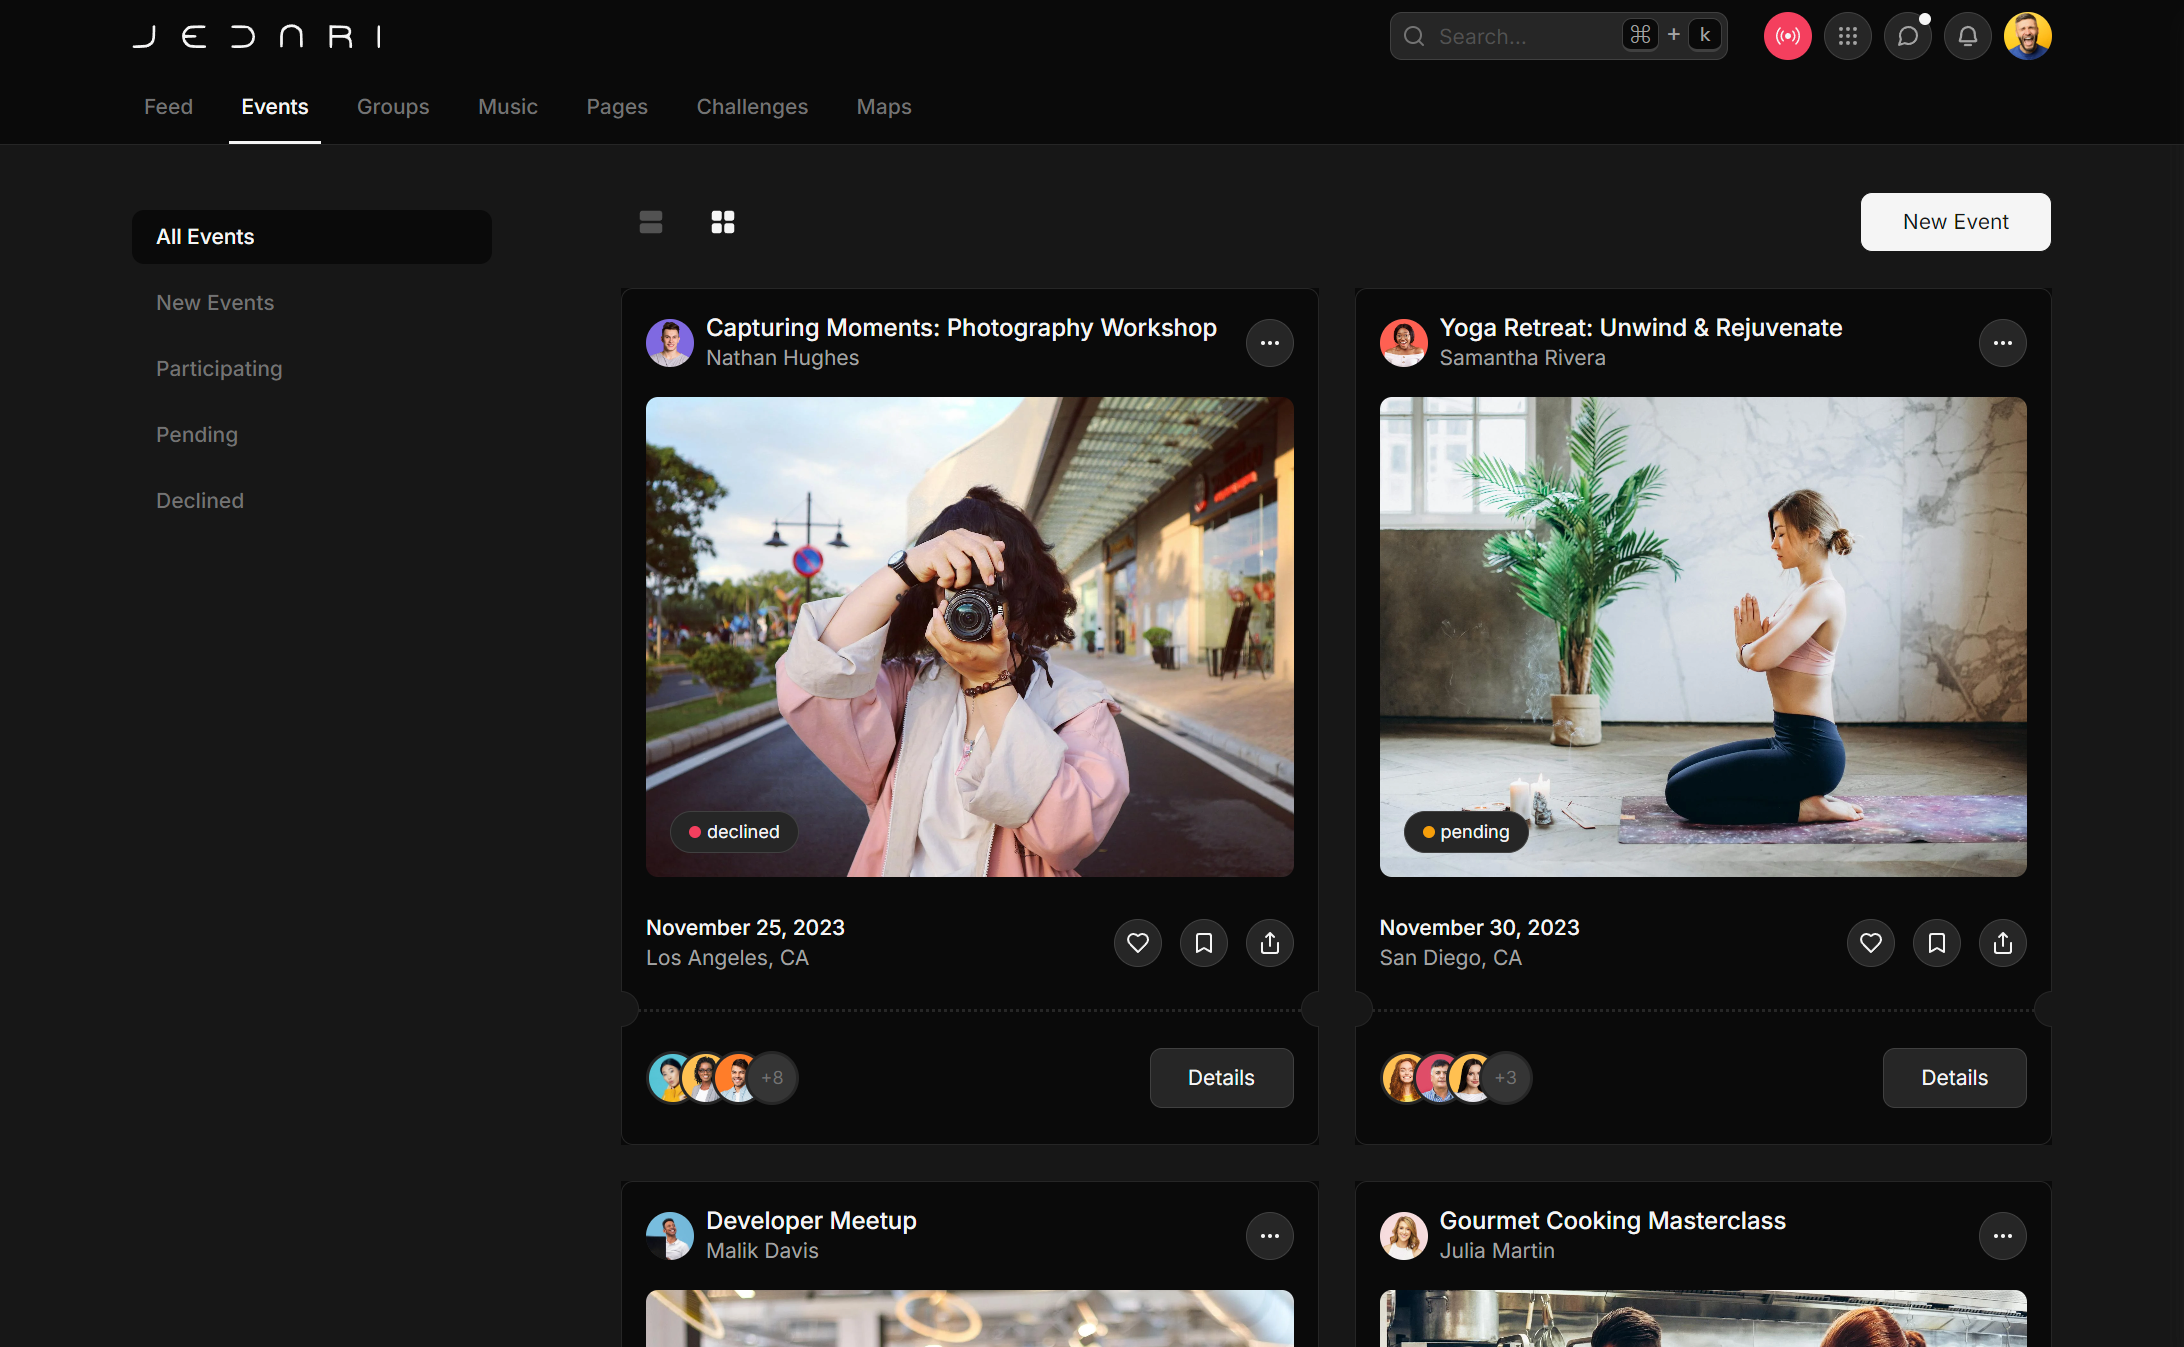
Task: Open the notifications bell
Action: tap(1967, 36)
